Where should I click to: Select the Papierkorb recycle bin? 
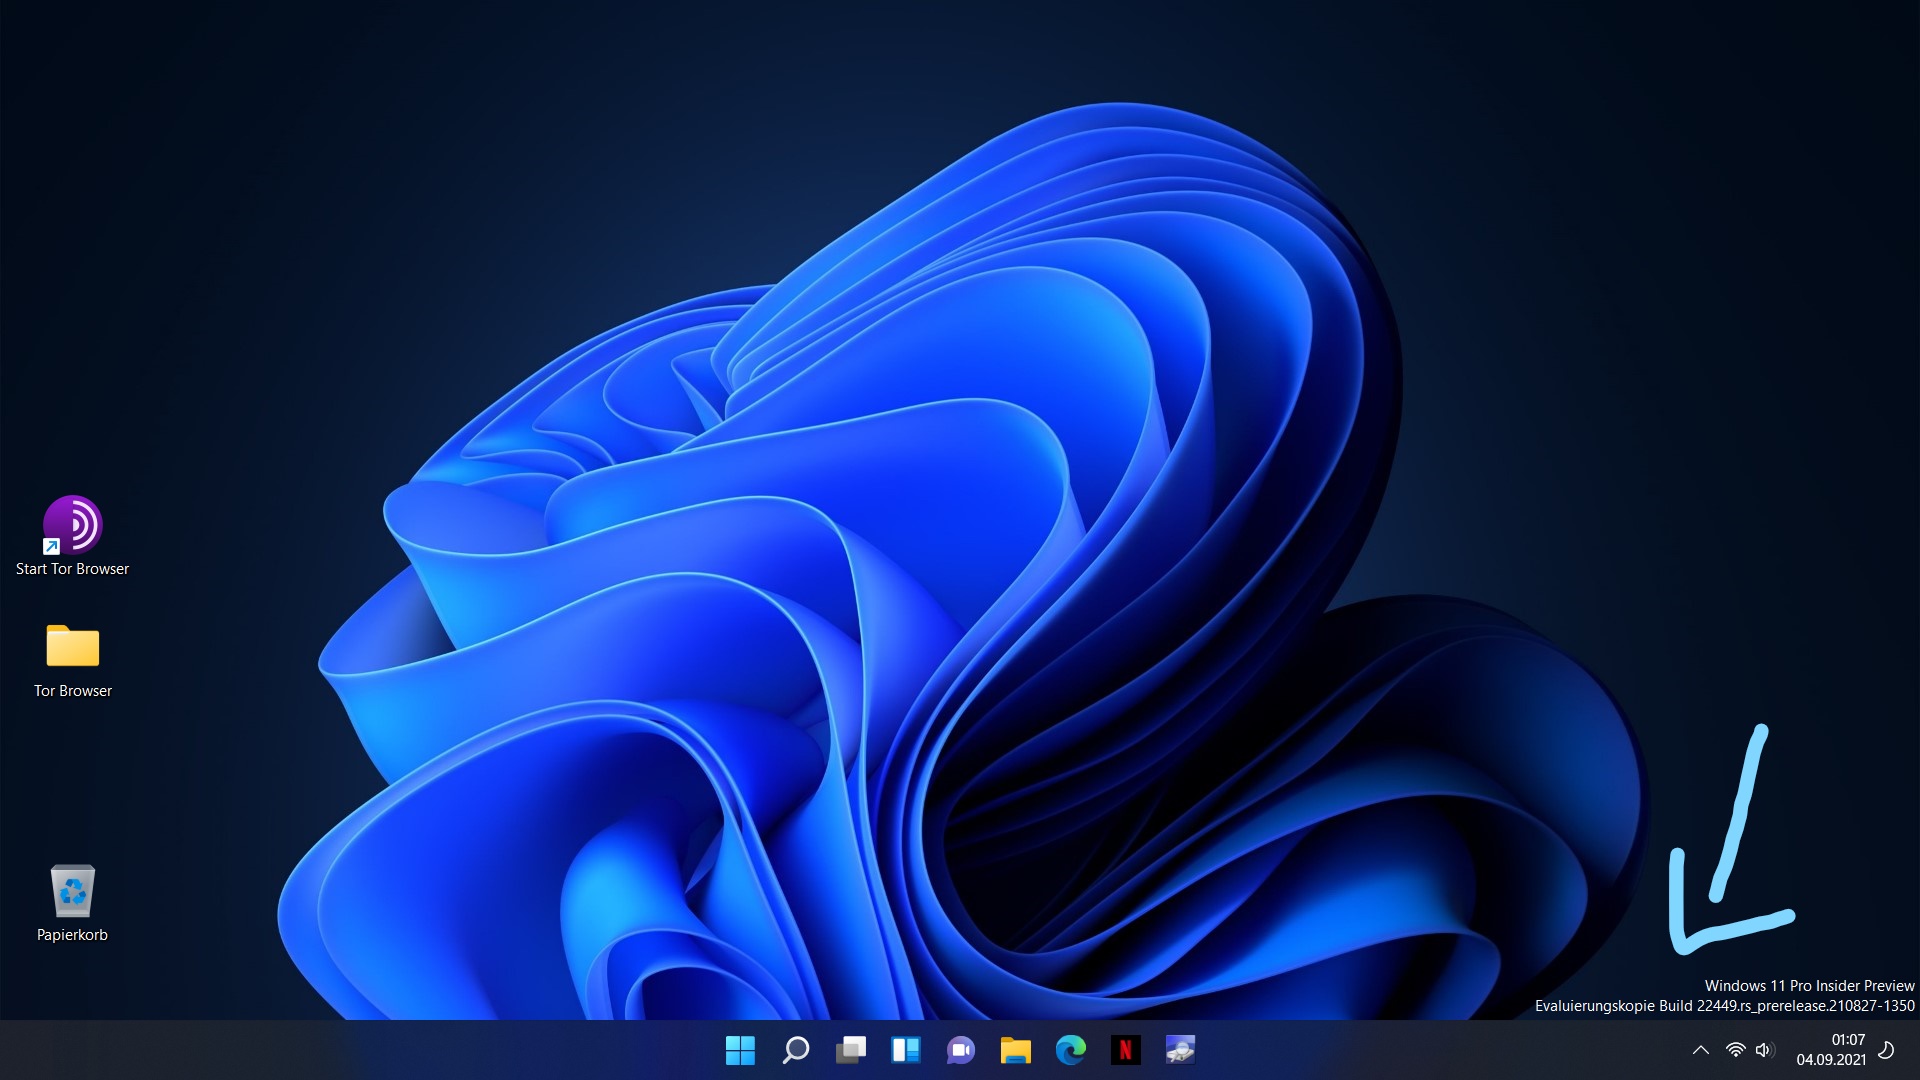tap(72, 891)
